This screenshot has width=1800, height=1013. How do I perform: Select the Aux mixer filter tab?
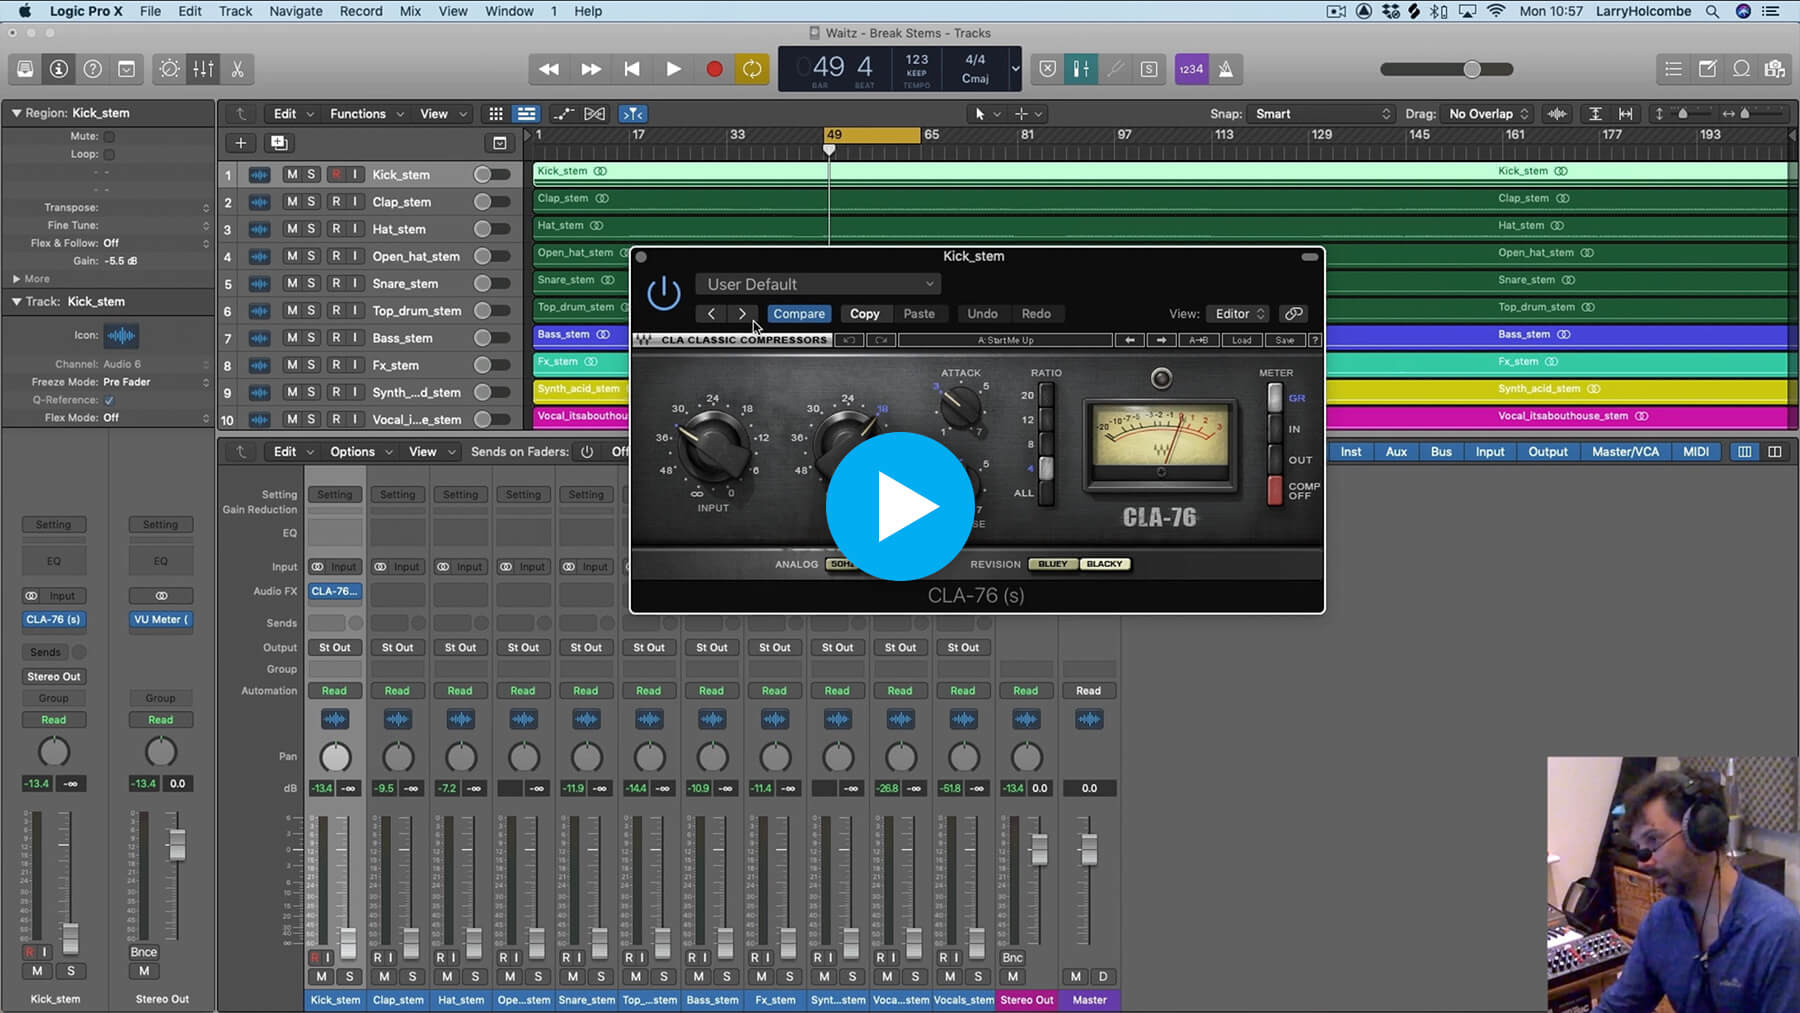tap(1396, 452)
